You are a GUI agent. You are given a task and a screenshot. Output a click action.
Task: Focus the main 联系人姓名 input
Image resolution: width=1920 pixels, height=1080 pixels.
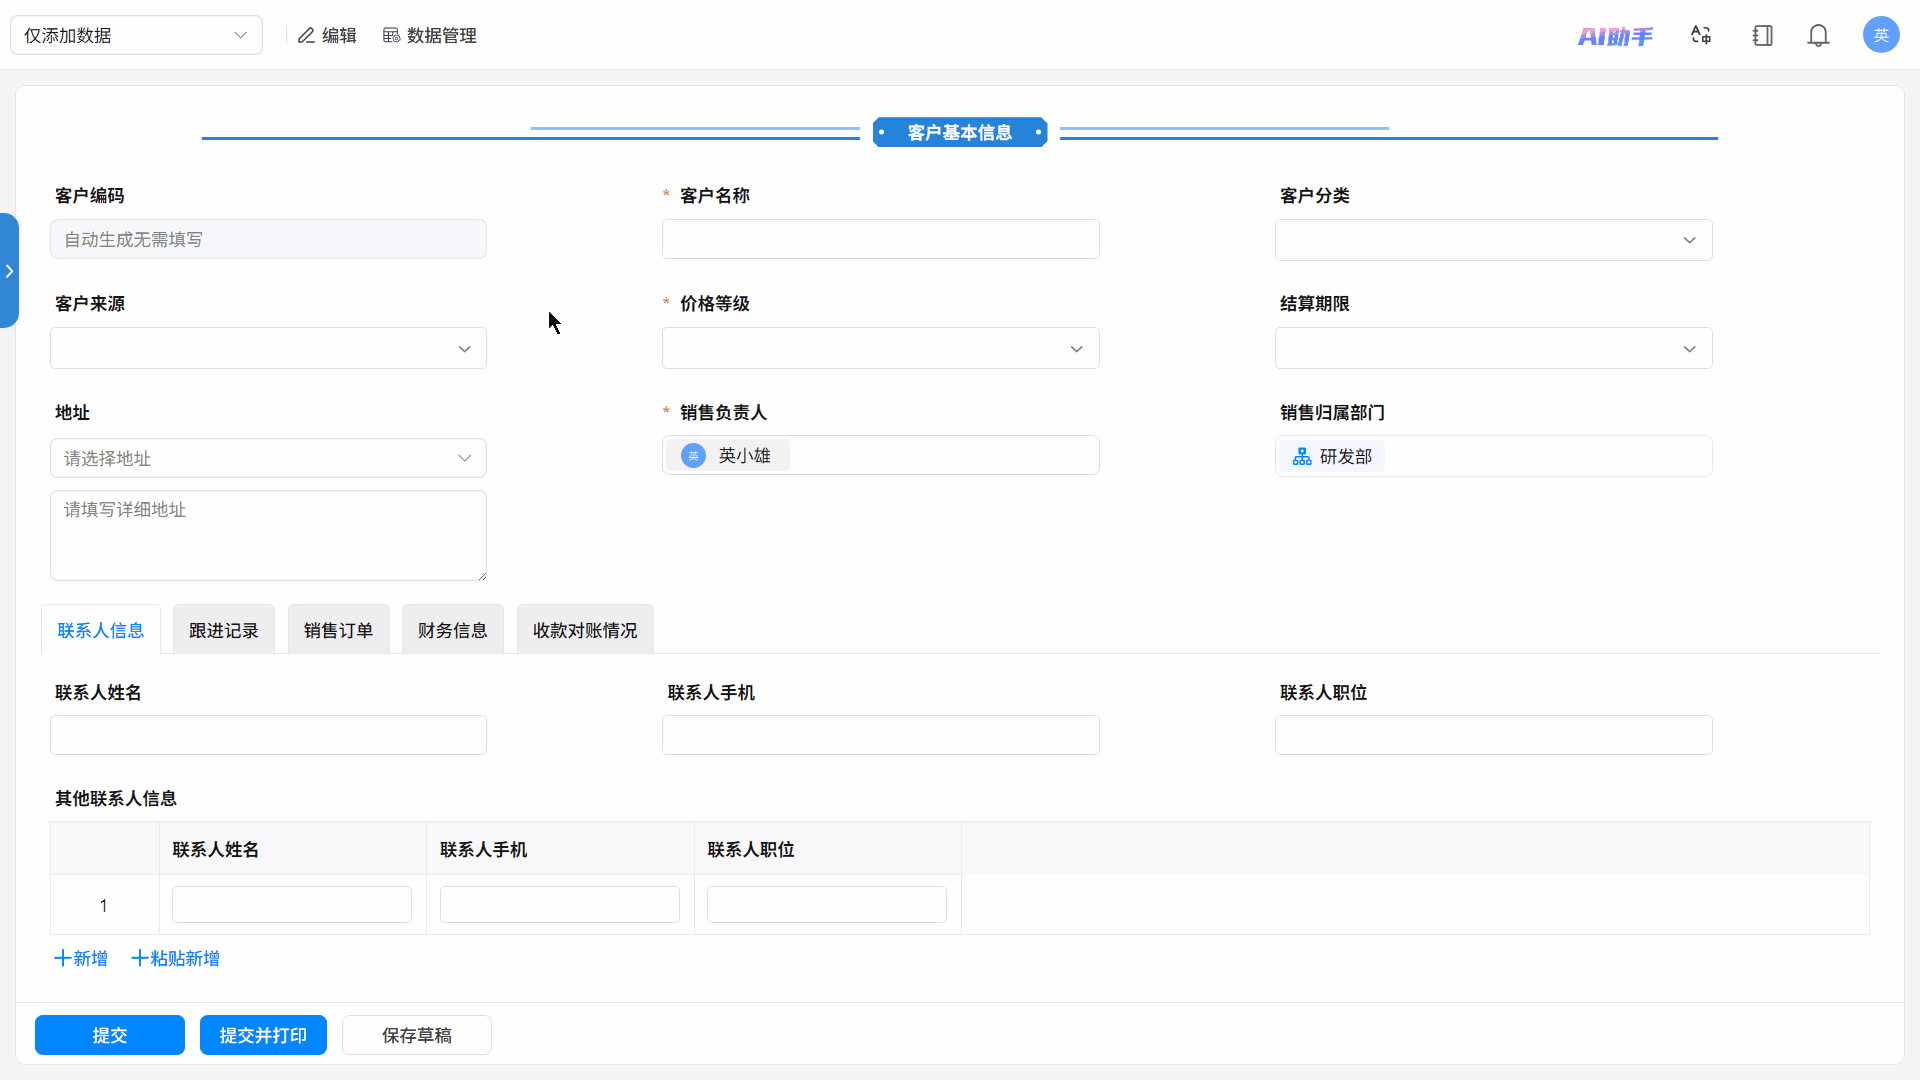tap(268, 735)
